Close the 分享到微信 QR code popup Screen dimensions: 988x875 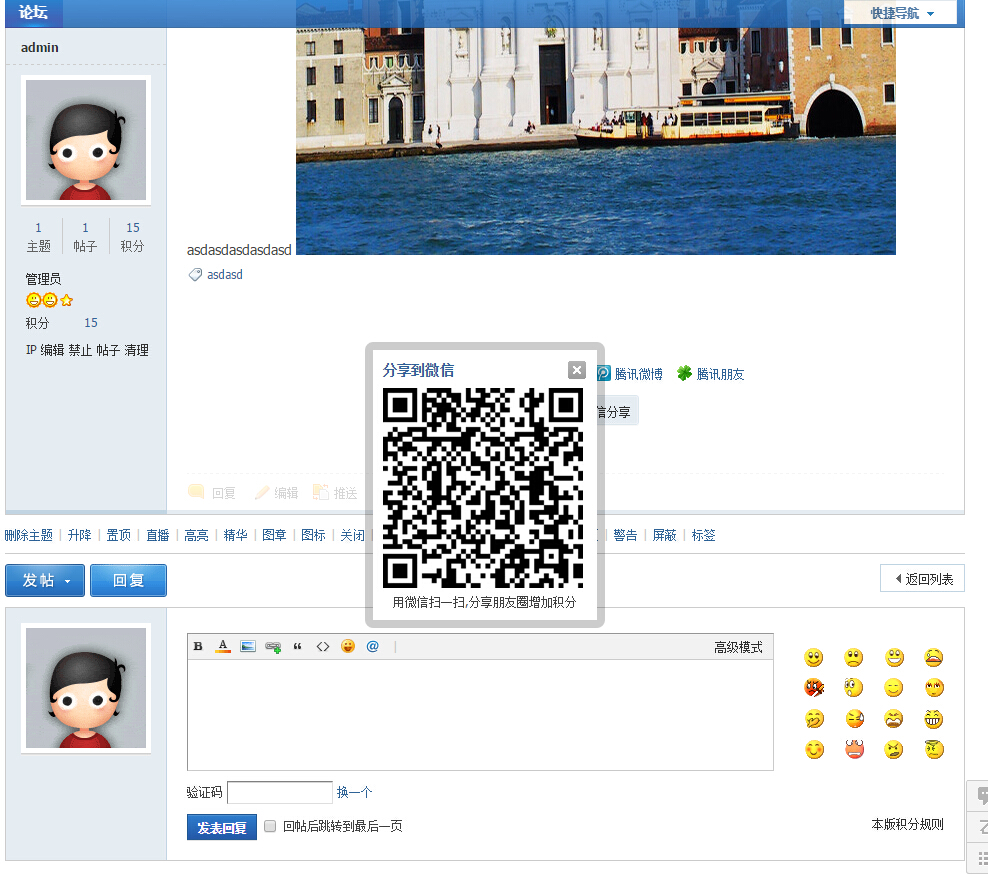coord(576,370)
